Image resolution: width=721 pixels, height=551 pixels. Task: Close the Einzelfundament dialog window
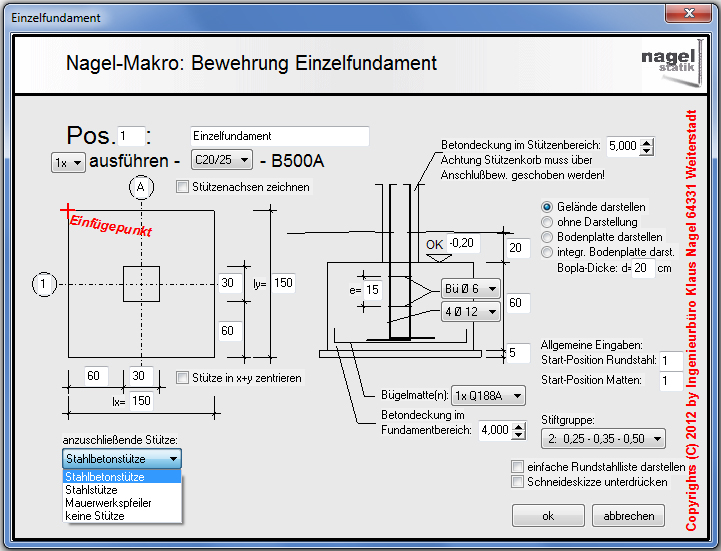pyautogui.click(x=685, y=14)
